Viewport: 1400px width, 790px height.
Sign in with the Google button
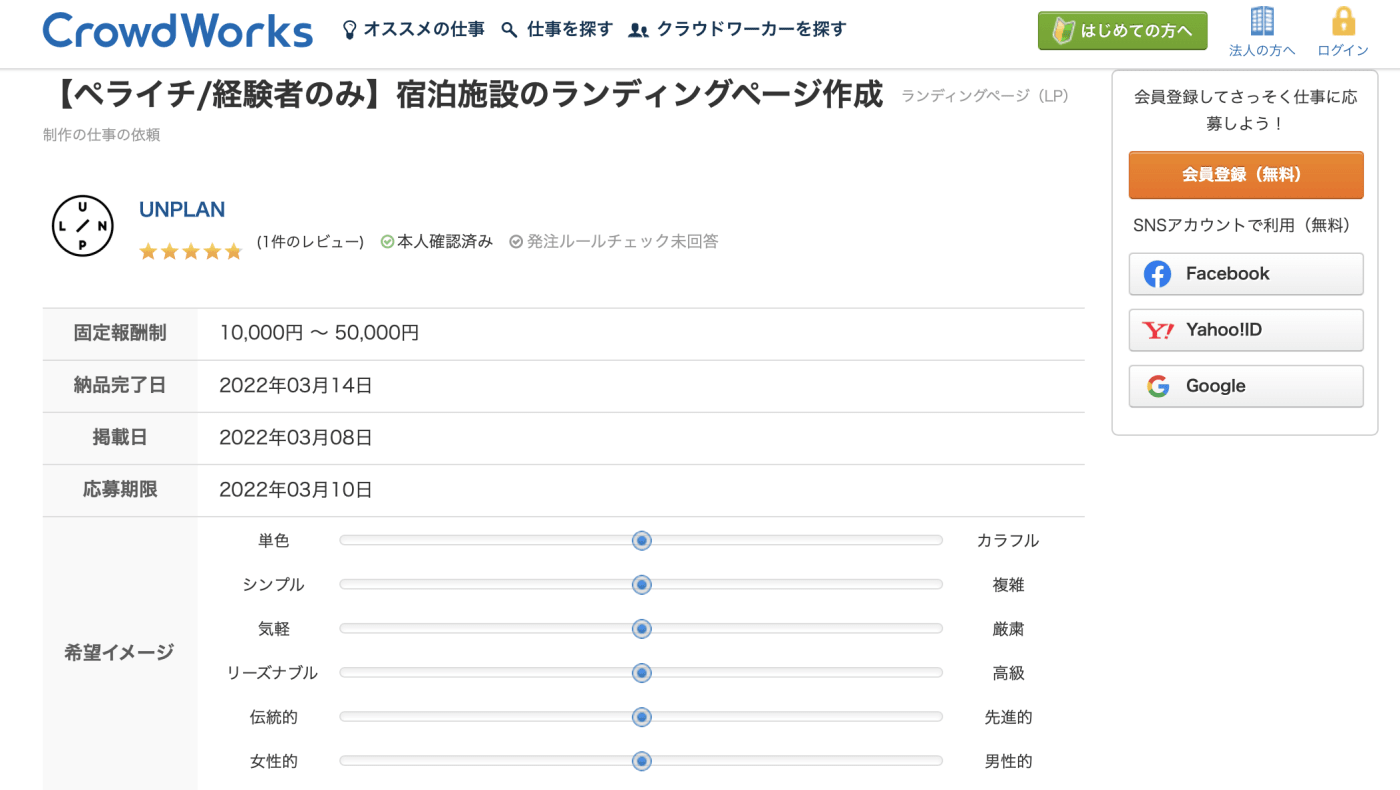1245,386
